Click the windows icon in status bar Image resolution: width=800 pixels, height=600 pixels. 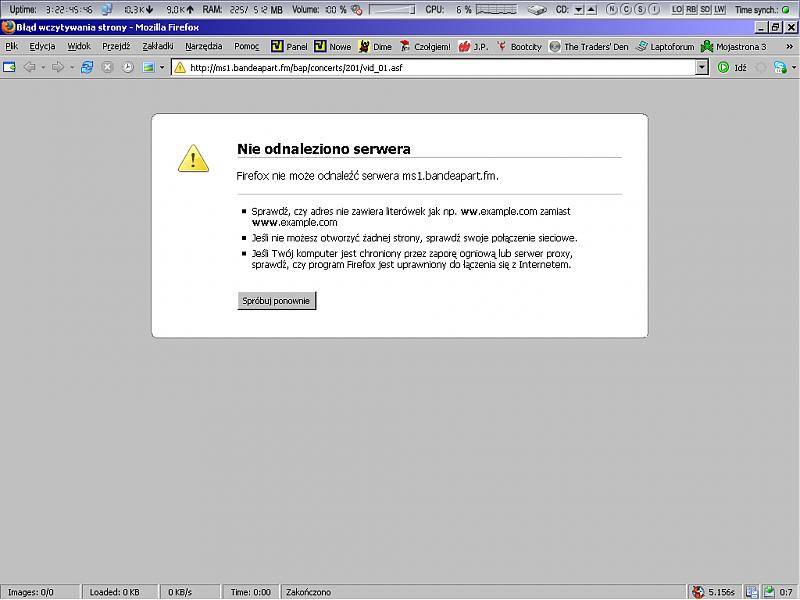click(752, 592)
